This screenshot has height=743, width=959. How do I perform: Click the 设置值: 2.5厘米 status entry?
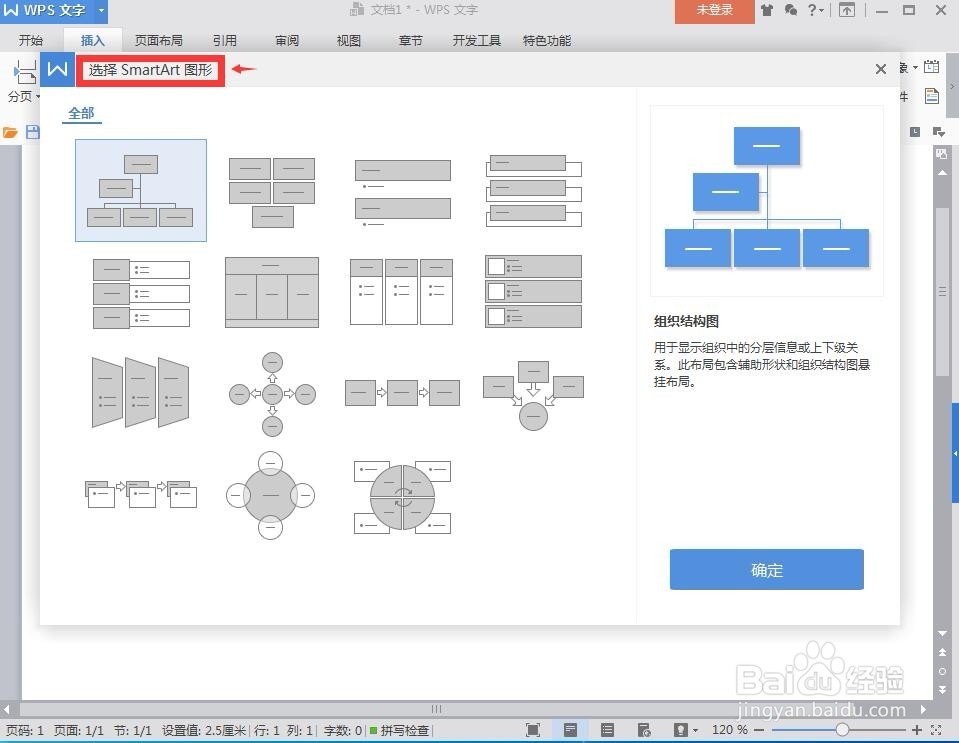(204, 730)
